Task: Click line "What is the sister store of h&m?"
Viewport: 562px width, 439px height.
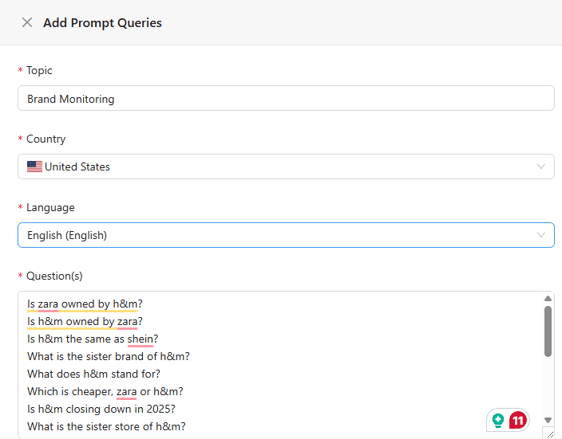Action: point(106,427)
